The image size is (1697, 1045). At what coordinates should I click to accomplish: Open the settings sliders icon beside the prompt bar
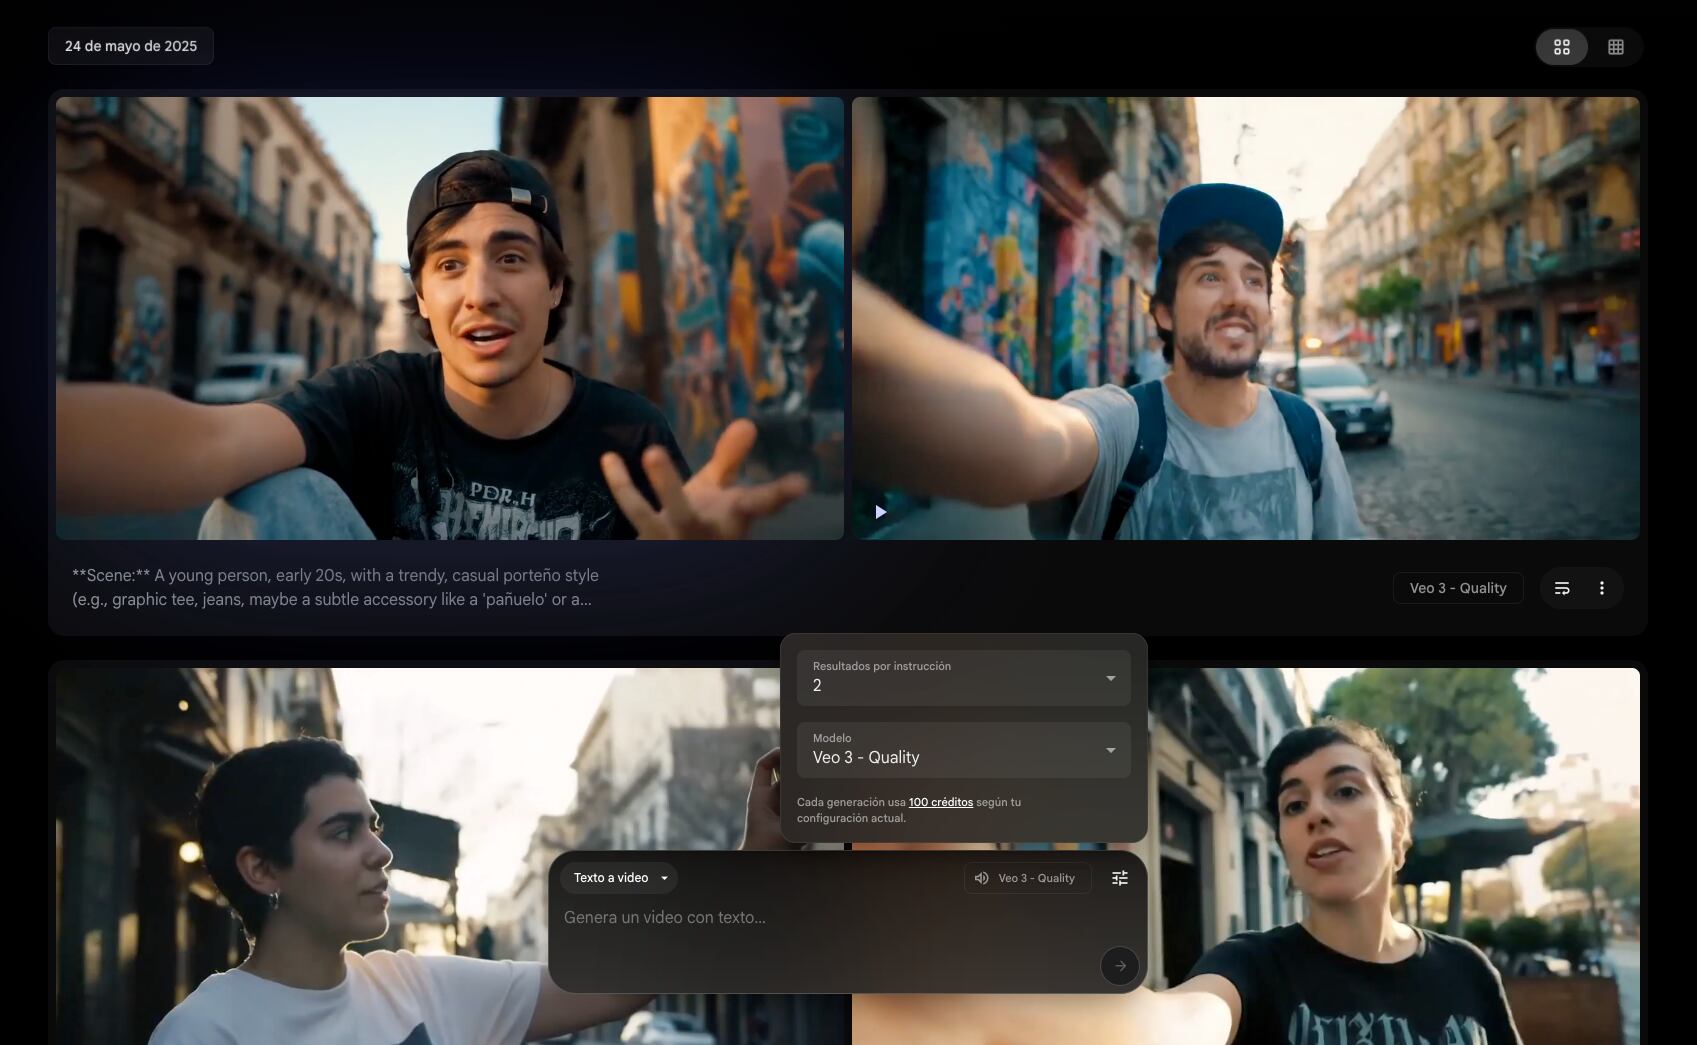[1119, 877]
